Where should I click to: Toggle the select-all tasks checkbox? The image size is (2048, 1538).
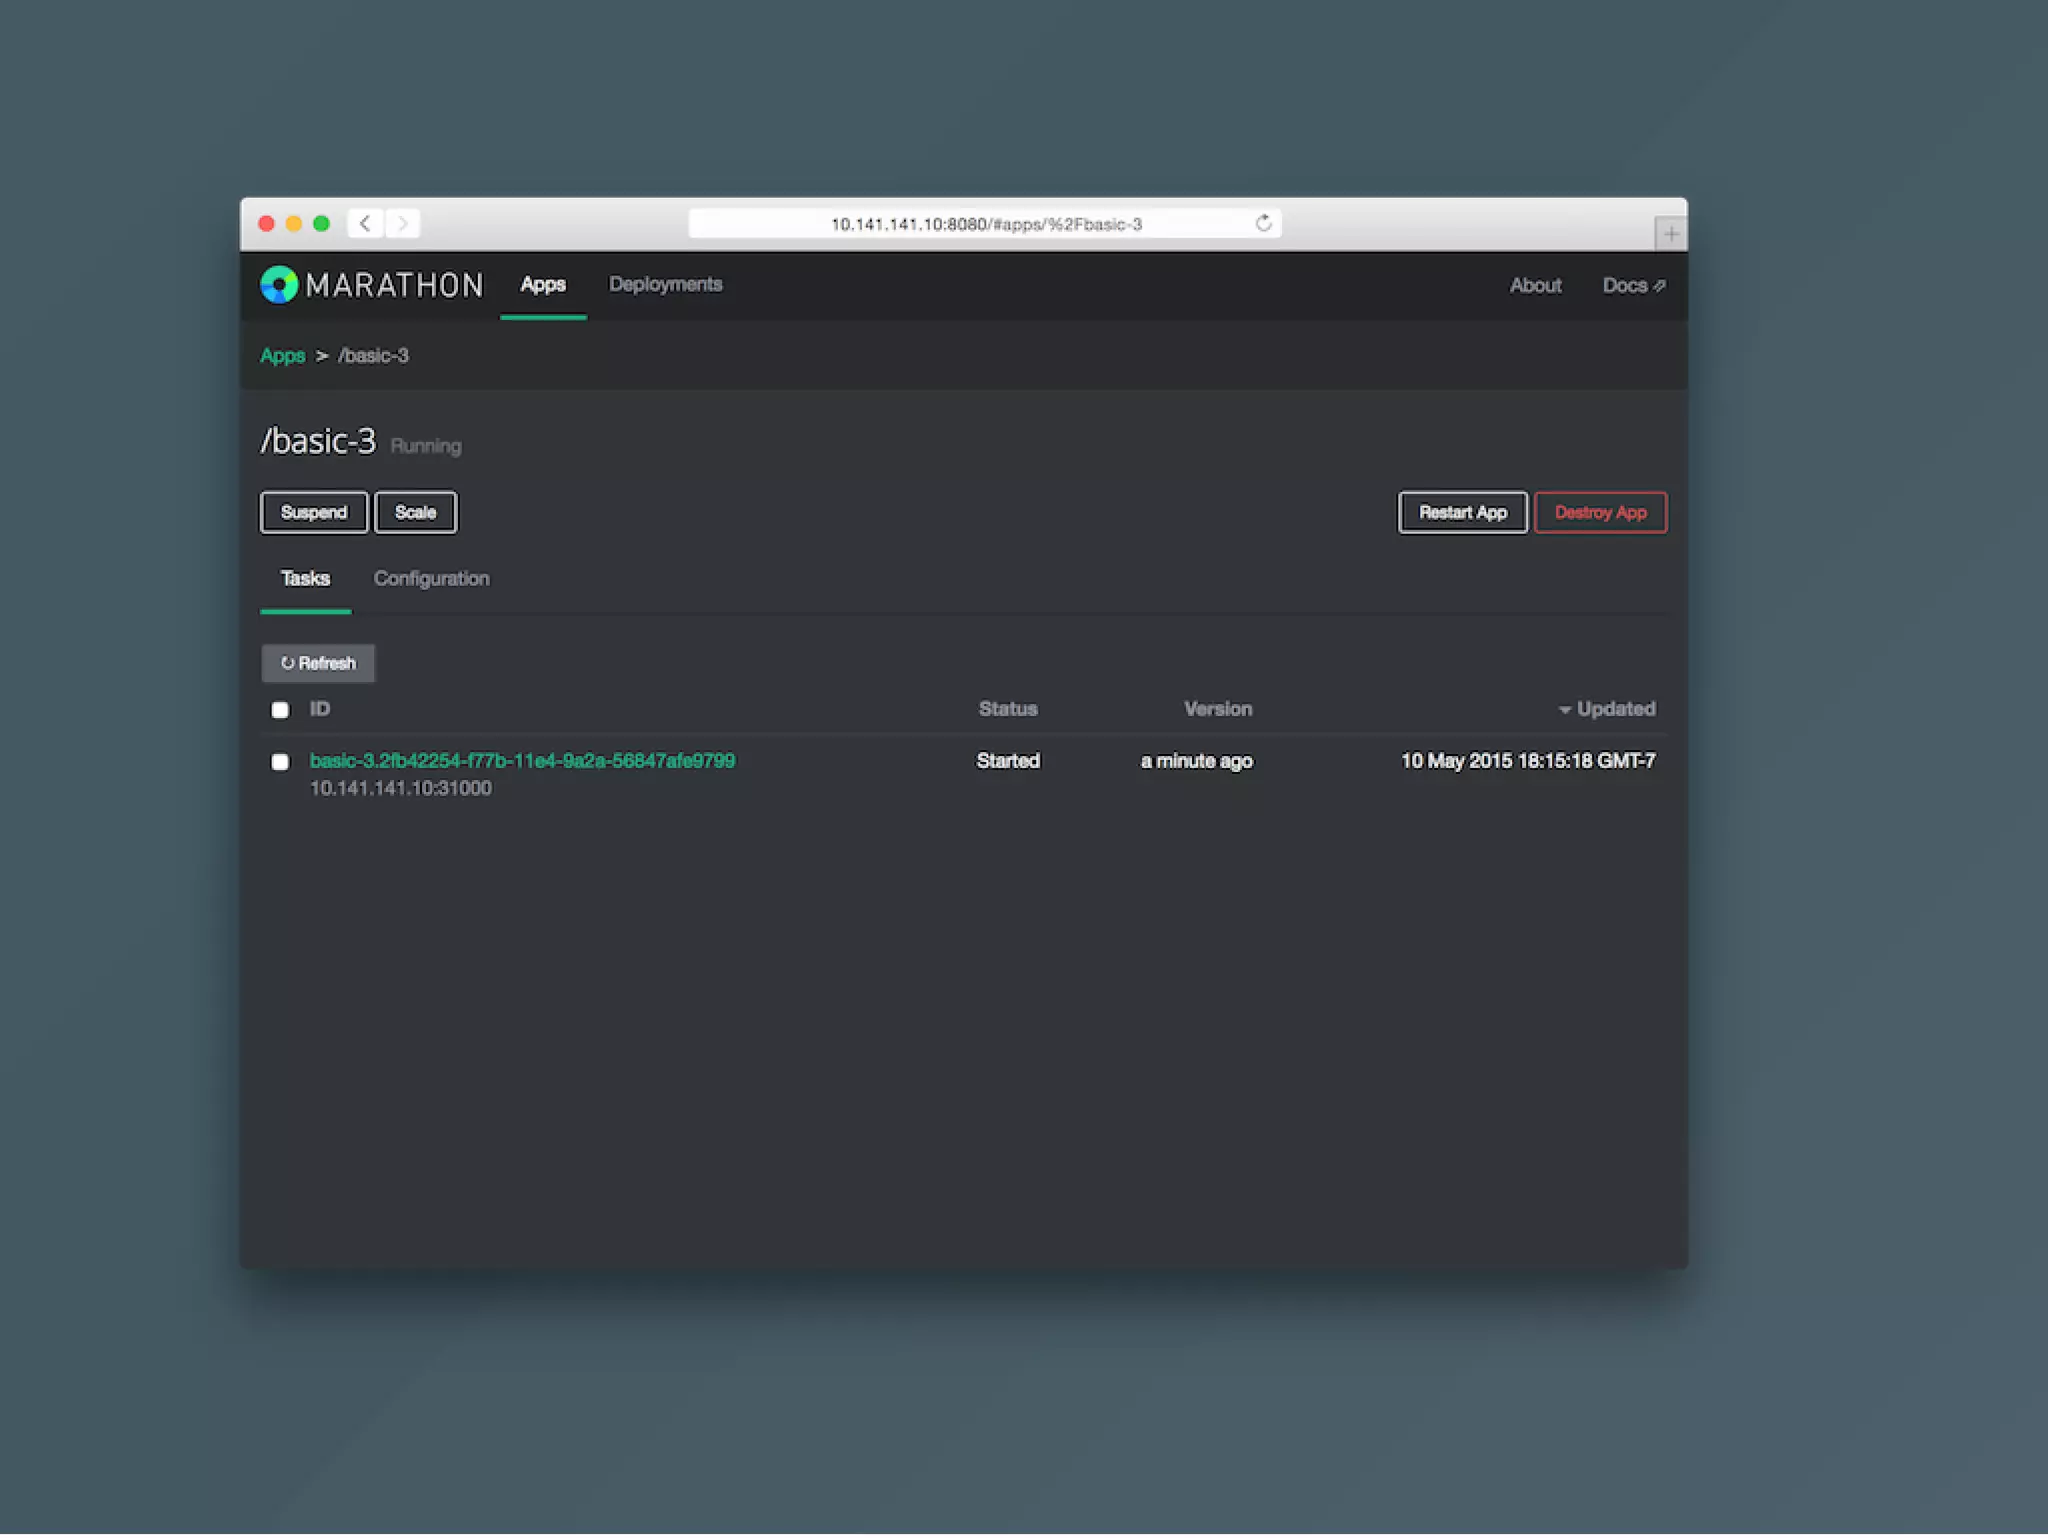coord(280,711)
